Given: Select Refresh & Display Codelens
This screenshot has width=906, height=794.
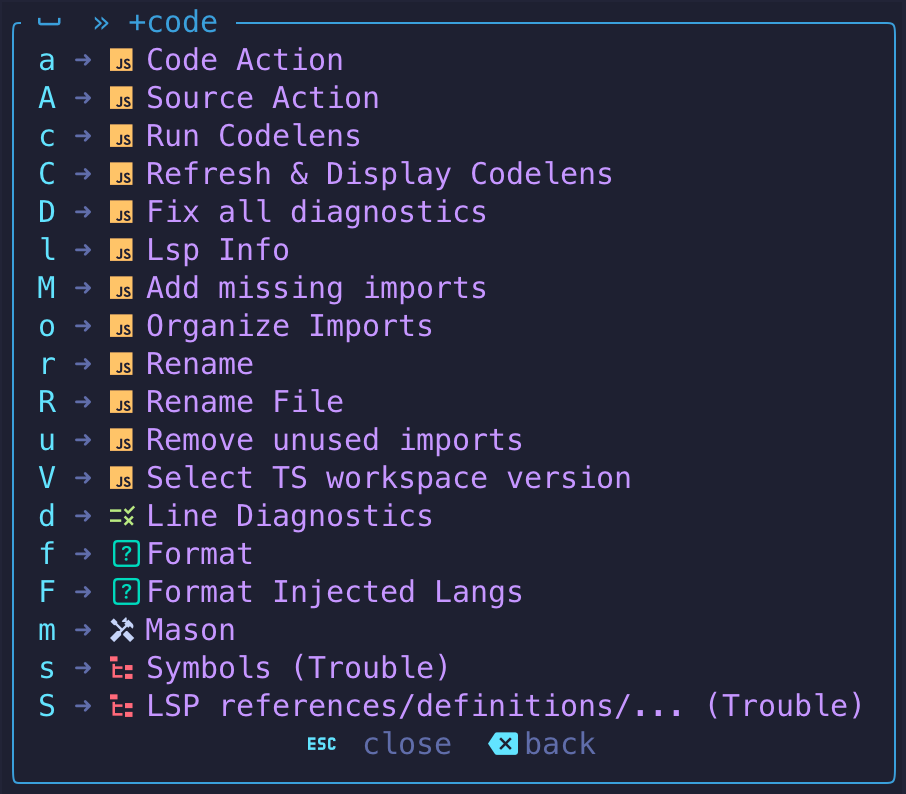Looking at the screenshot, I should click(x=379, y=174).
